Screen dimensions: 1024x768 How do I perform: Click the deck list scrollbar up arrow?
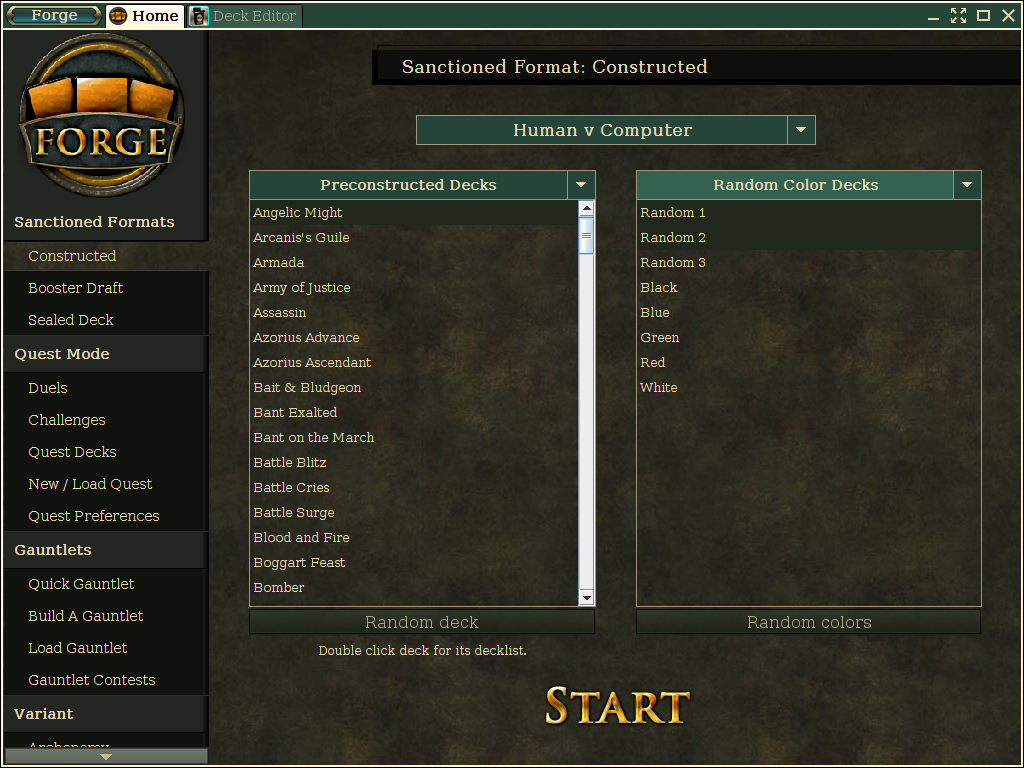586,209
